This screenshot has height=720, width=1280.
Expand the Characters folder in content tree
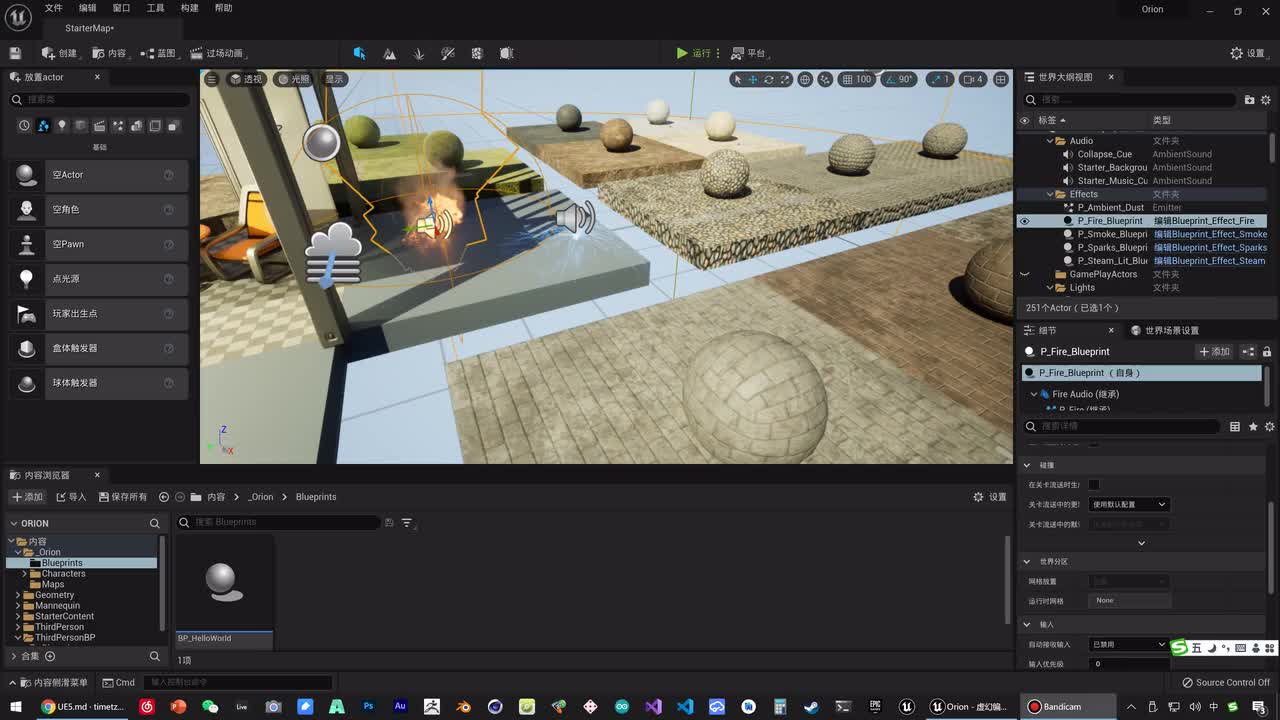point(24,574)
